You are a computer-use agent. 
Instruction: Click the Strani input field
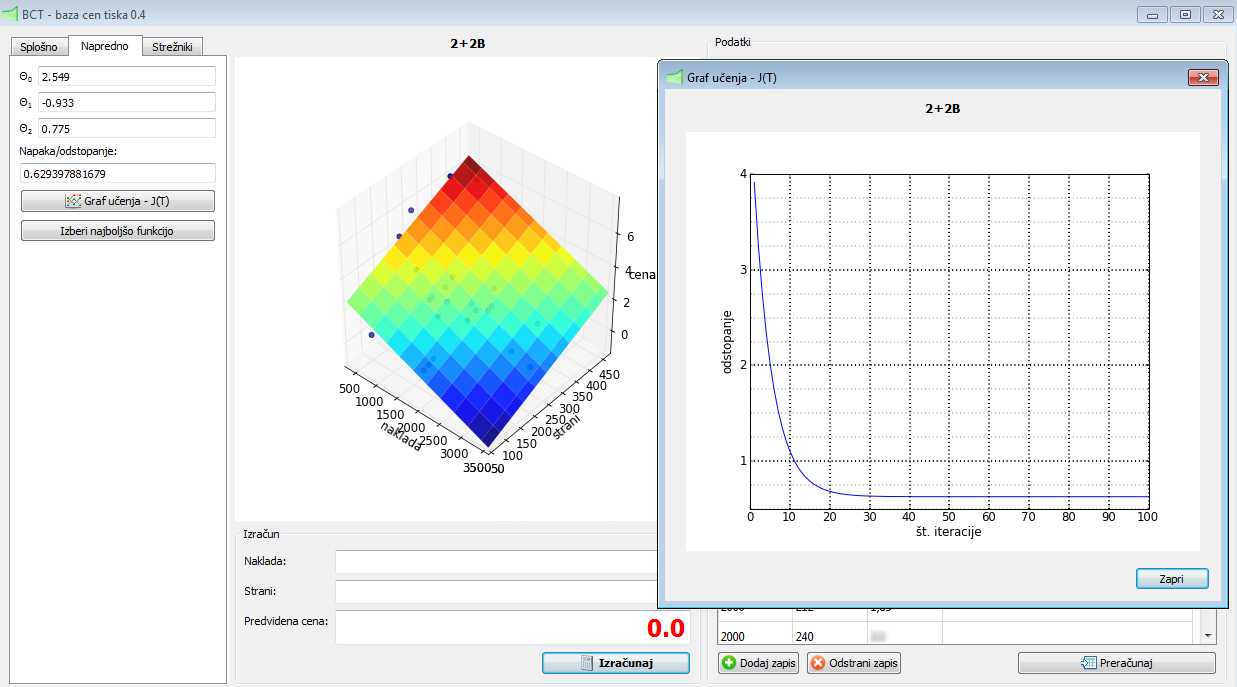pos(495,591)
